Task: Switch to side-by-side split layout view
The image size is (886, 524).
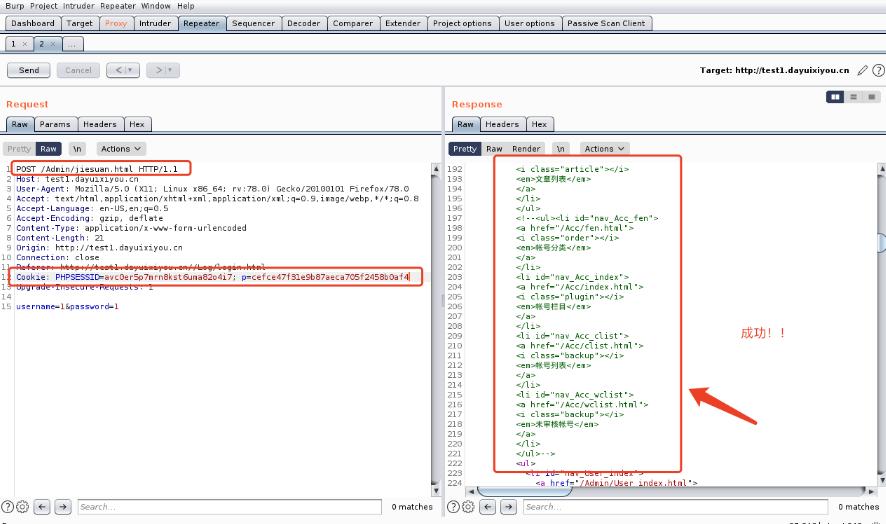Action: pyautogui.click(x=836, y=97)
